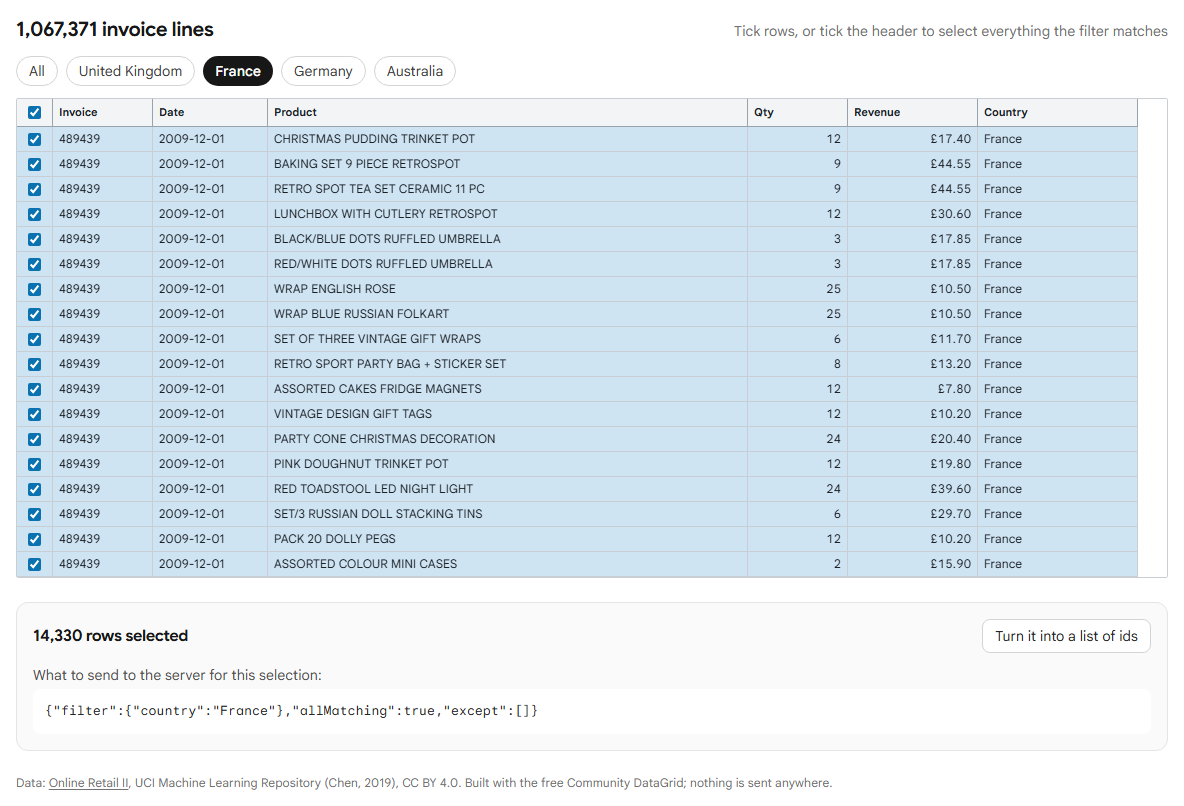Uncheck PINK DOUGHNUT TRINKET POT row
The width and height of the screenshot is (1184, 806).
[34, 464]
